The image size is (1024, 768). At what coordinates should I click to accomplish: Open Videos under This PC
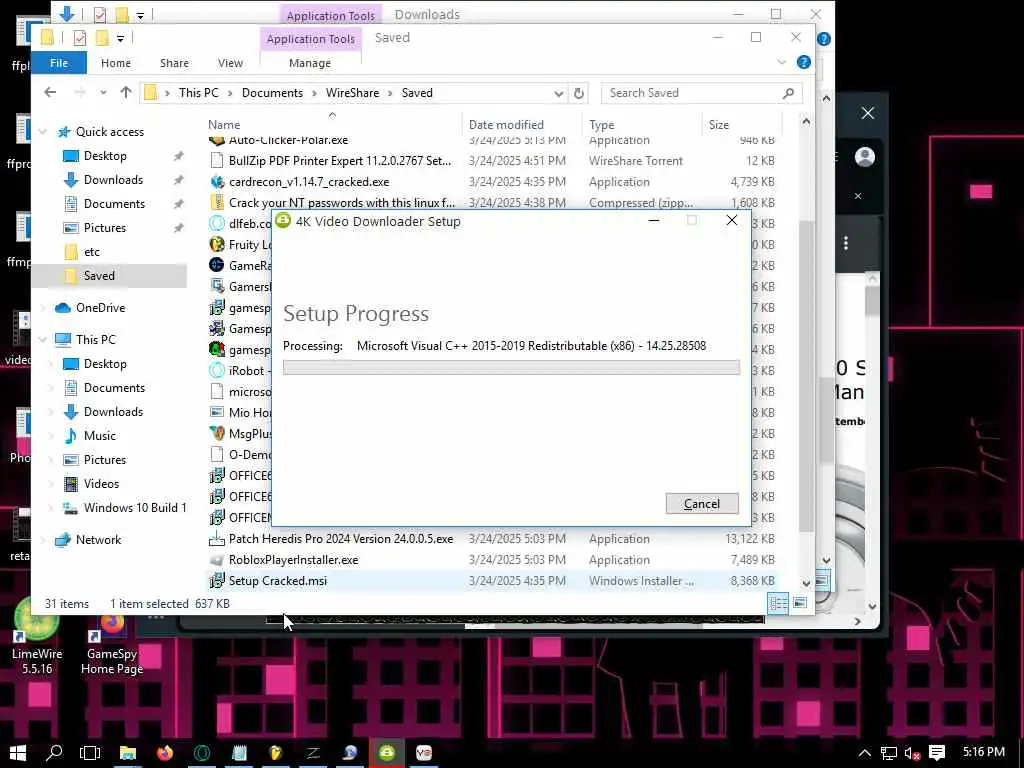(x=101, y=484)
